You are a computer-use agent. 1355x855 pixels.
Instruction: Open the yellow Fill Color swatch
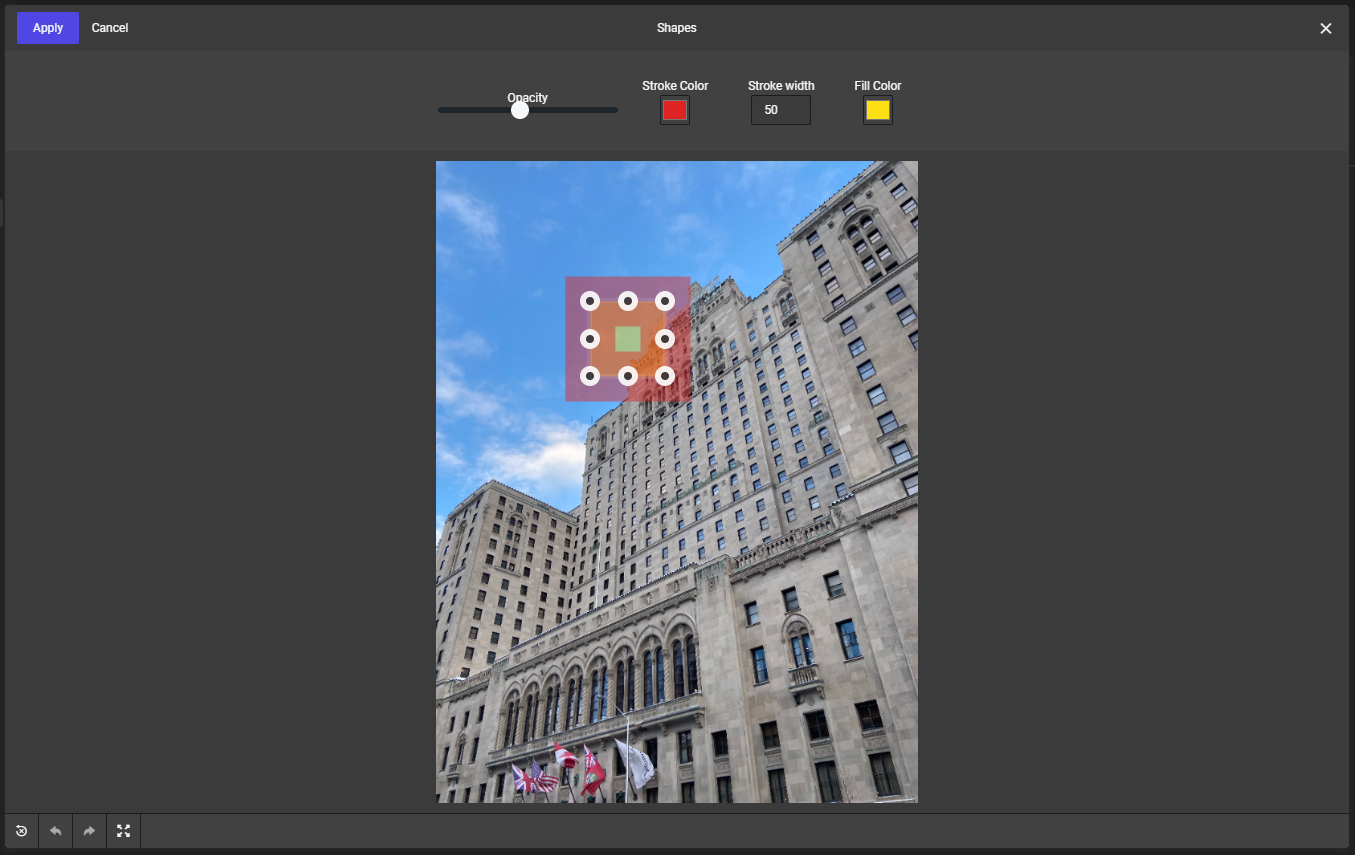[x=878, y=110]
